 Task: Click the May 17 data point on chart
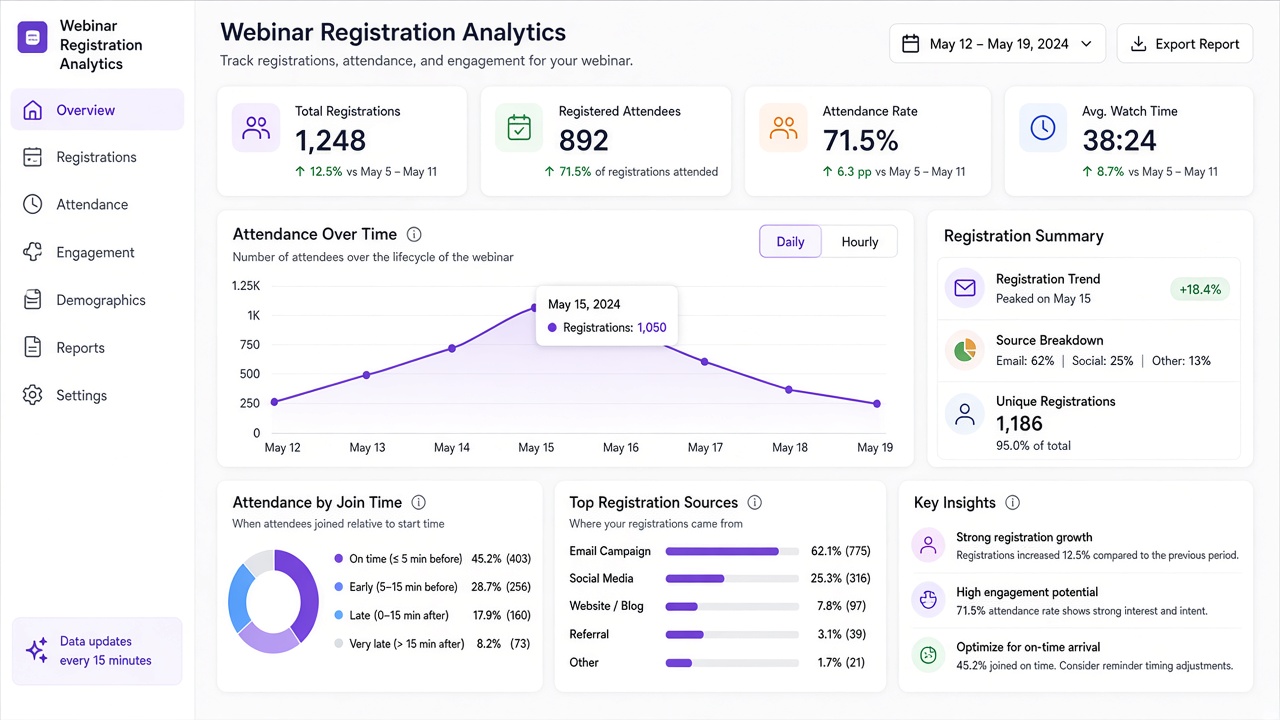[x=705, y=362]
